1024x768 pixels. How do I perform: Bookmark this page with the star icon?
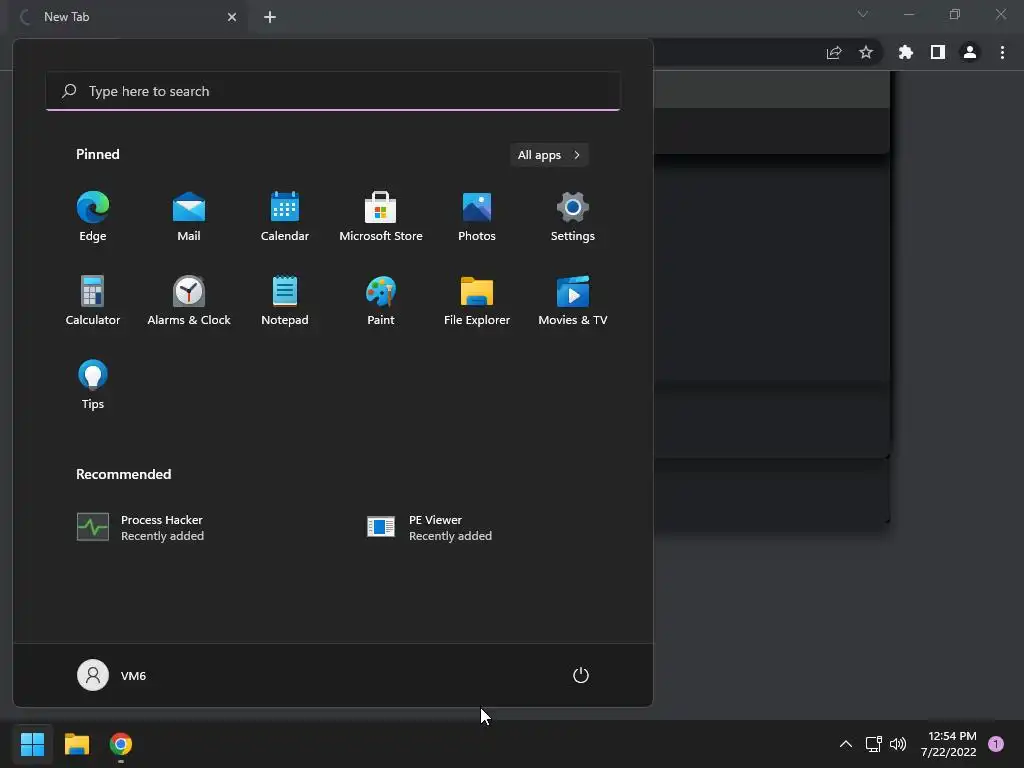pyautogui.click(x=866, y=52)
